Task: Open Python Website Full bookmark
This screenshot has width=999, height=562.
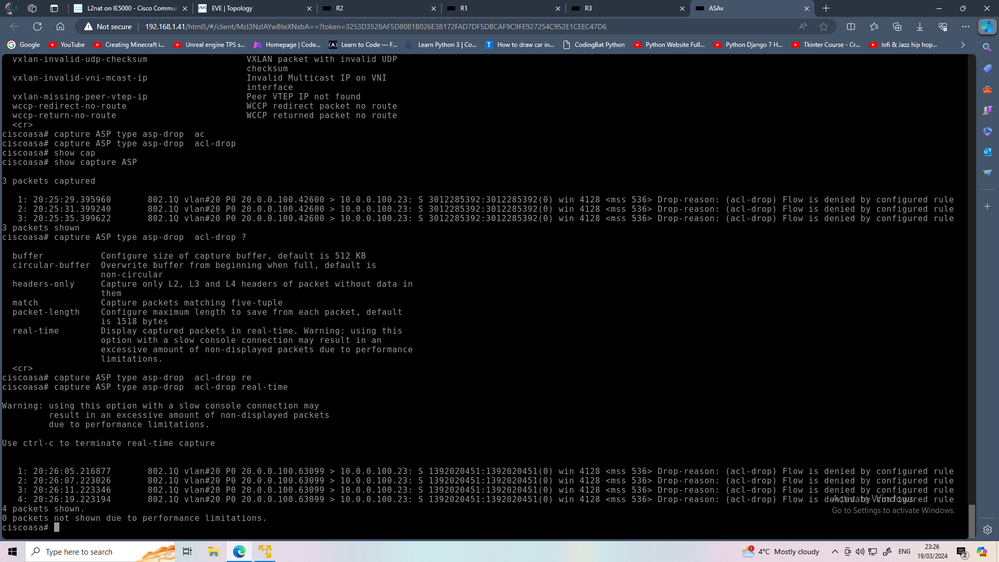Action: coord(669,45)
